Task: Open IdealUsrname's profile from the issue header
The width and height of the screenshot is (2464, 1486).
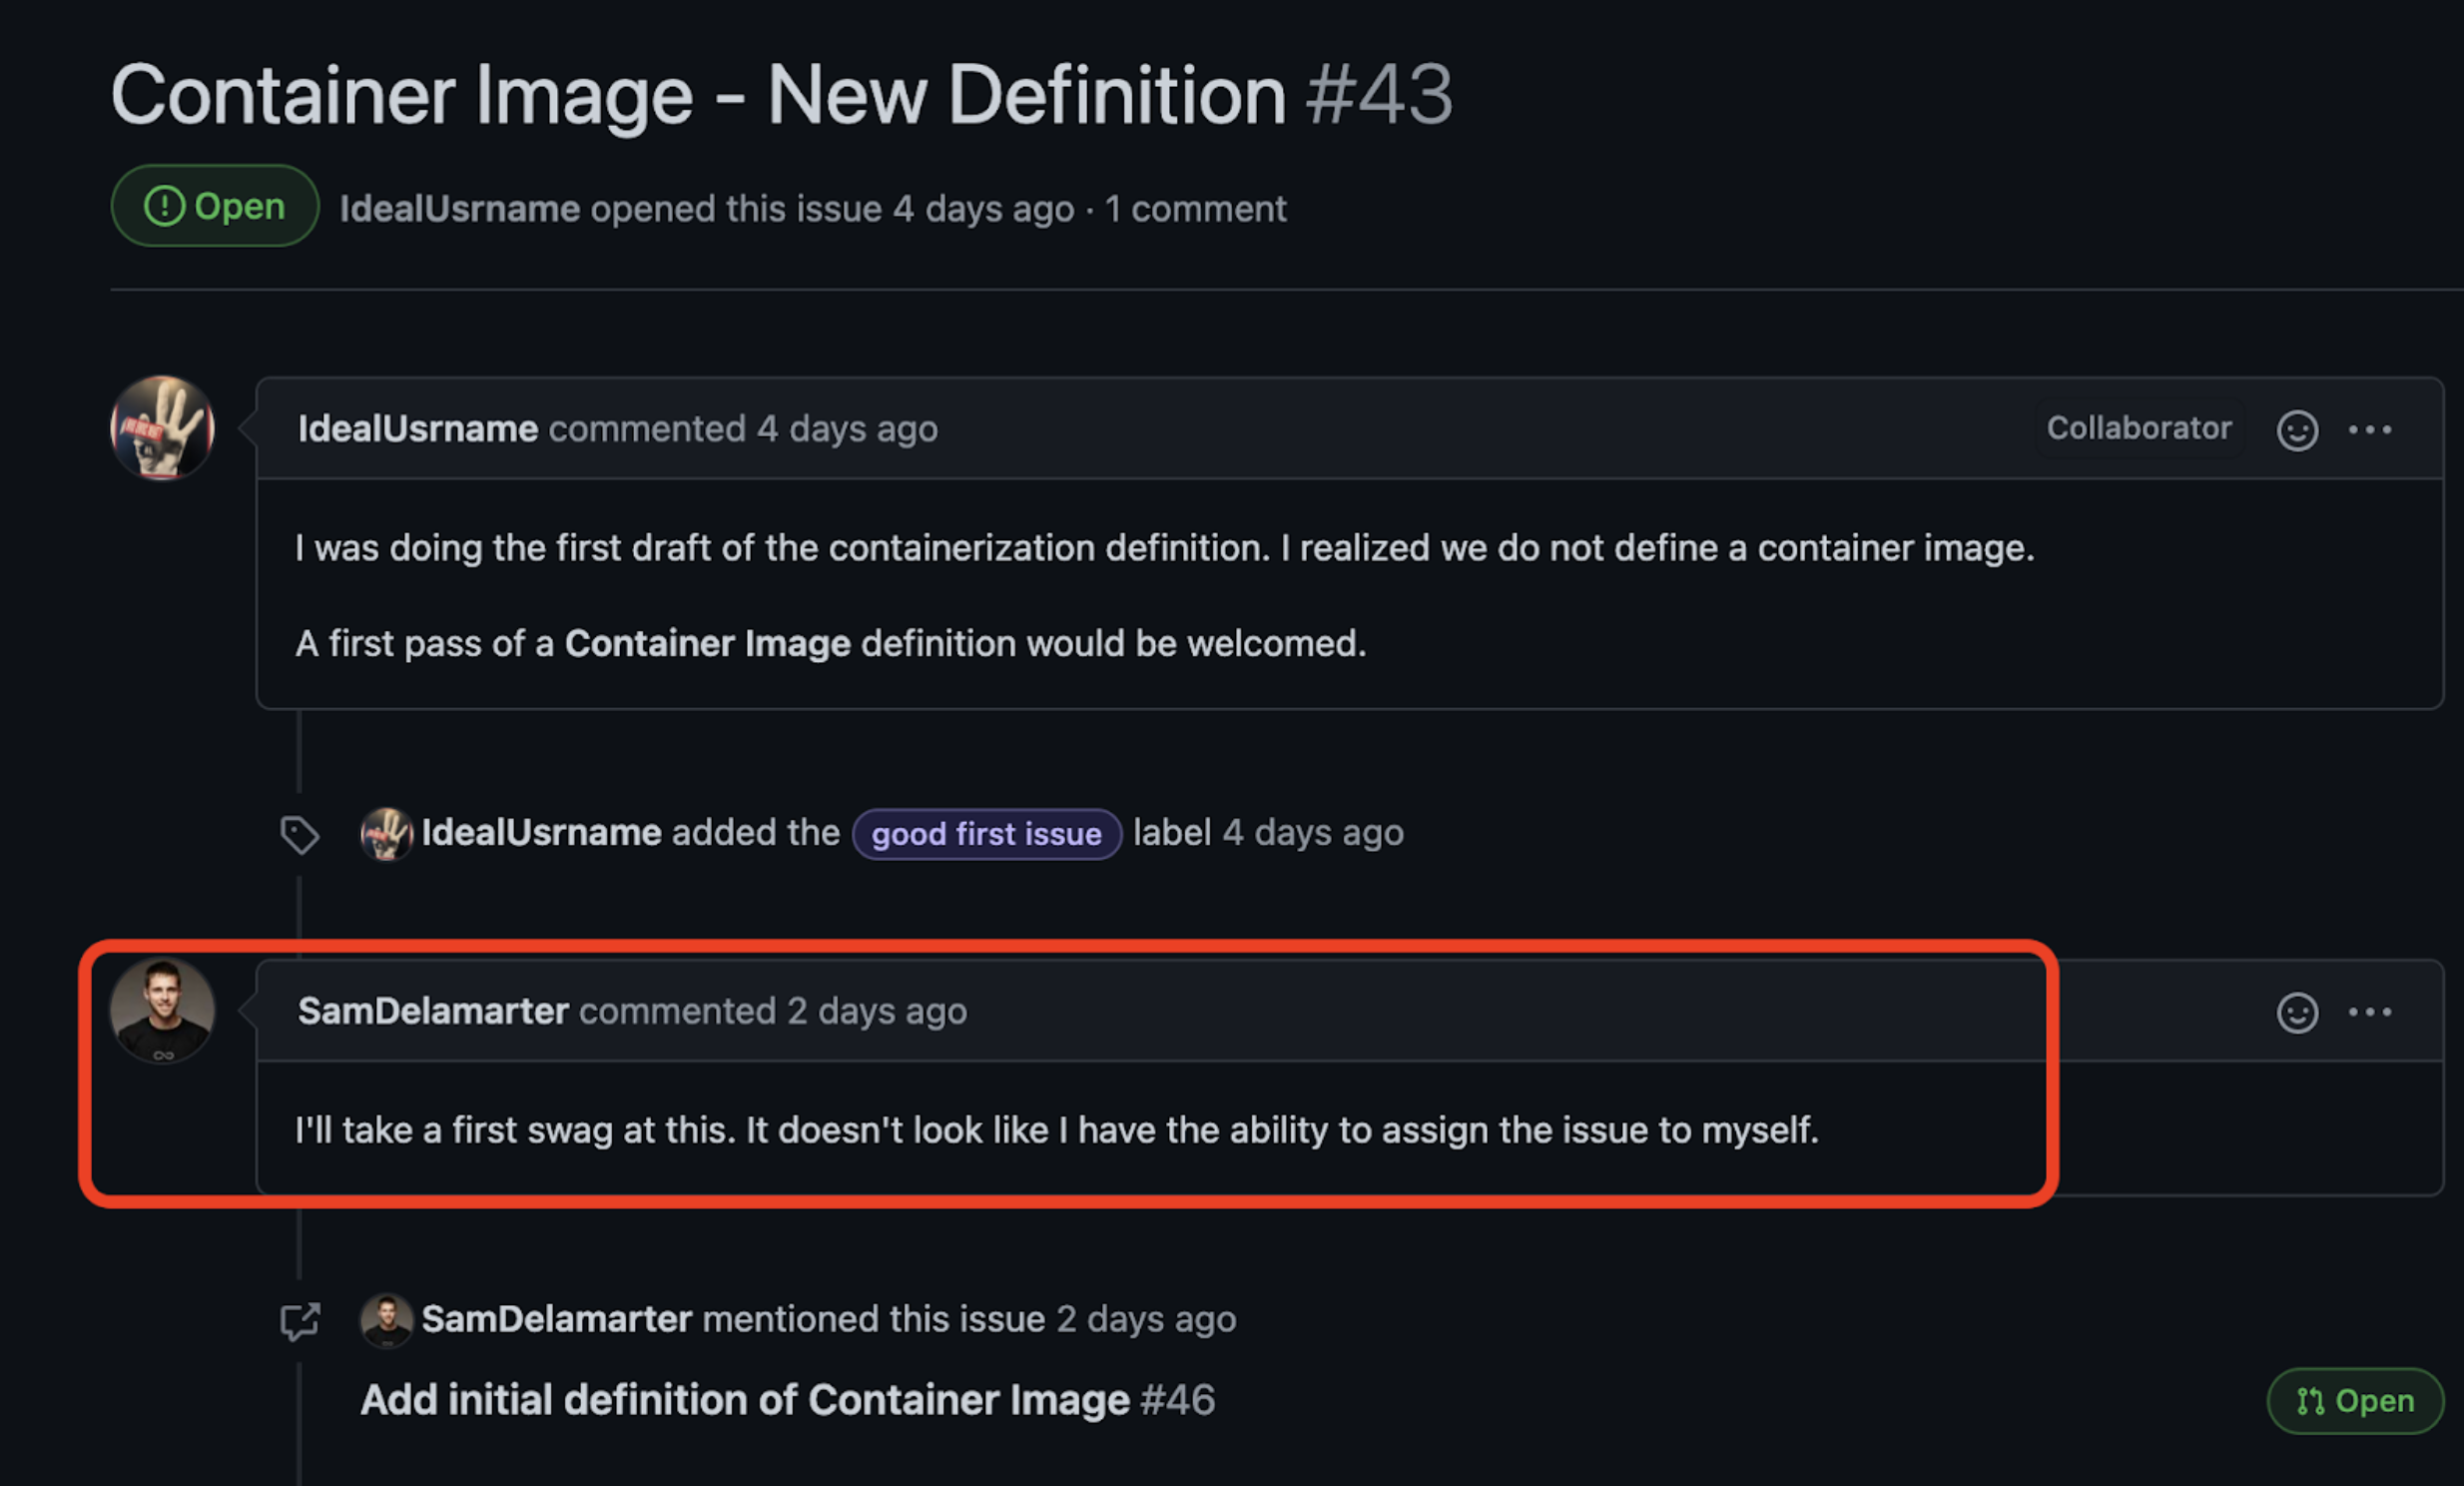Action: tap(460, 209)
